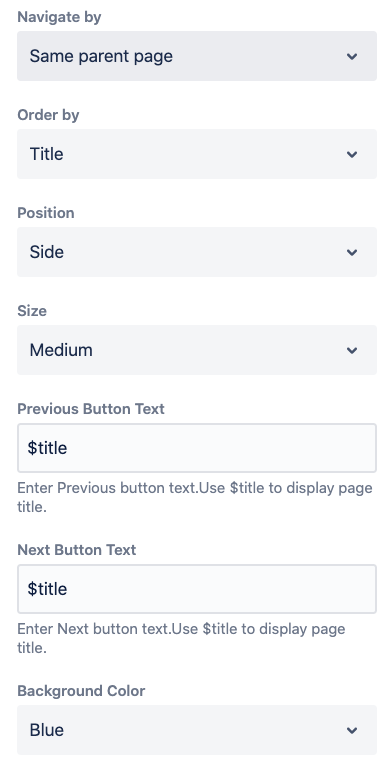This screenshot has width=392, height=772.
Task: Expand the Position dropdown showing Side
Action: (x=197, y=252)
